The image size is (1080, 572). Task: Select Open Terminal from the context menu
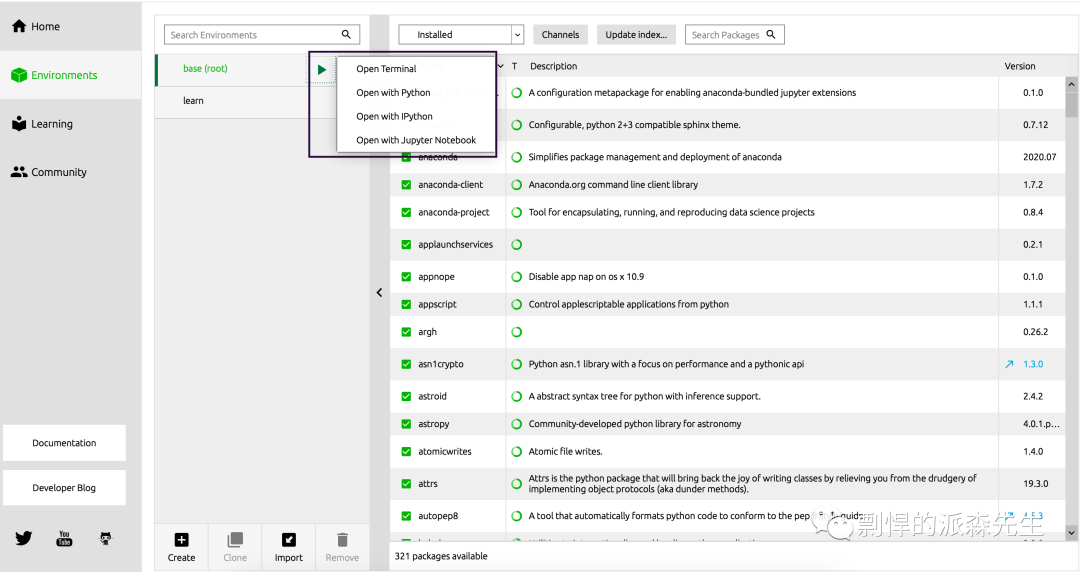(x=386, y=69)
